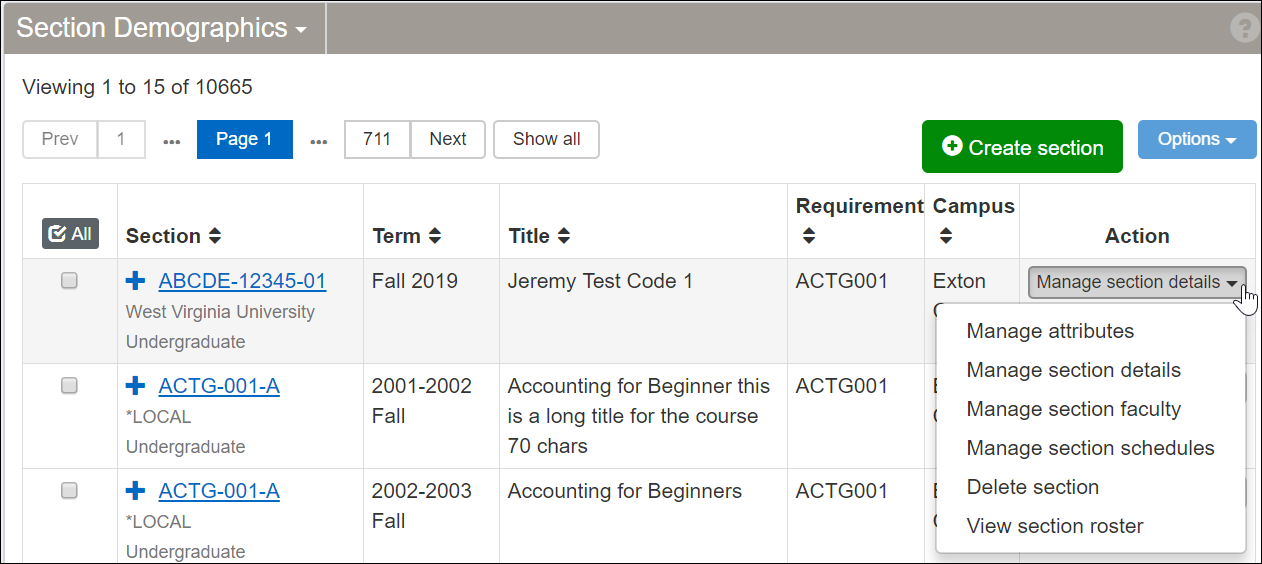Open the ABCDE-12345-01 section link
This screenshot has height=564, width=1262.
point(242,282)
